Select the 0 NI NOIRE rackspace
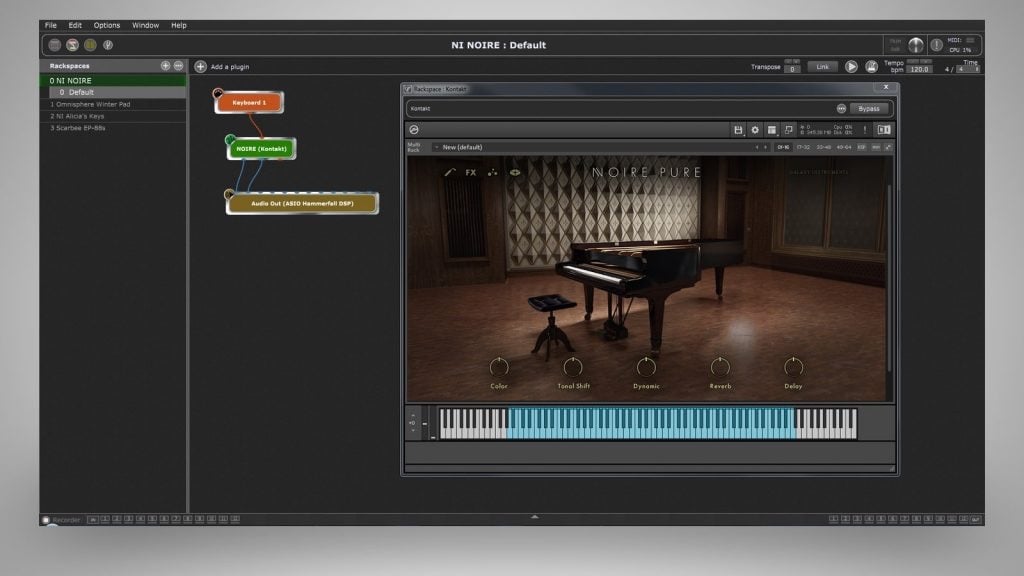The image size is (1024, 576). (113, 80)
